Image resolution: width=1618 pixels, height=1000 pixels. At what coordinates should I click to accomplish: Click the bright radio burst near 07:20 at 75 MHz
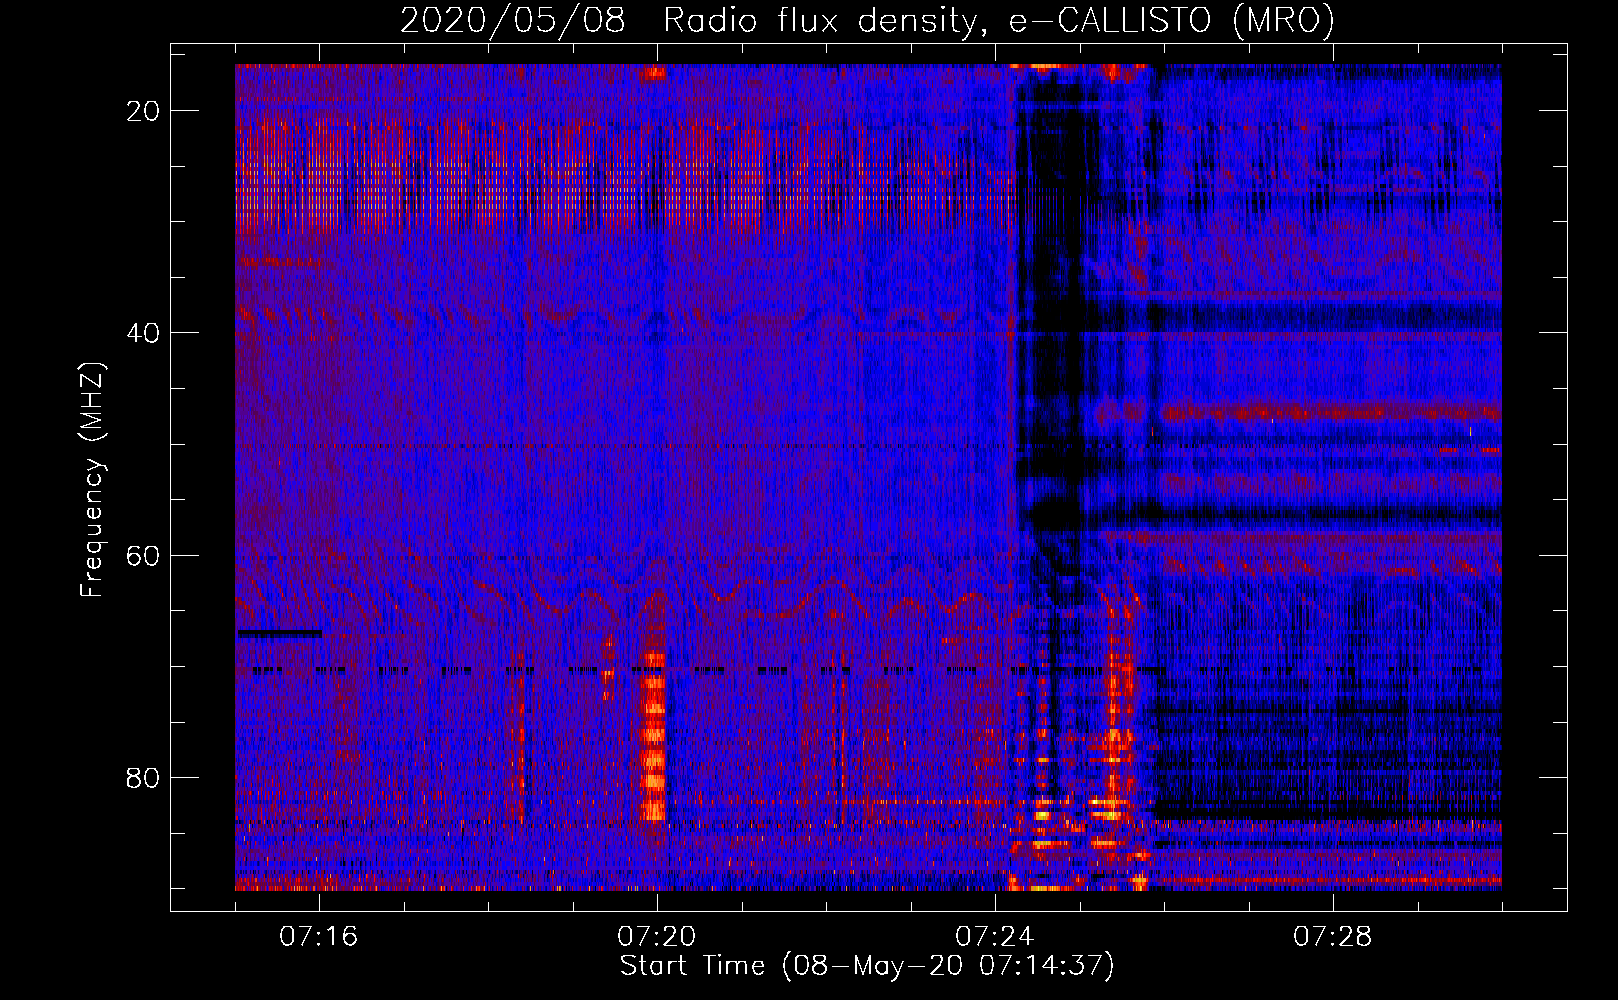[x=653, y=735]
